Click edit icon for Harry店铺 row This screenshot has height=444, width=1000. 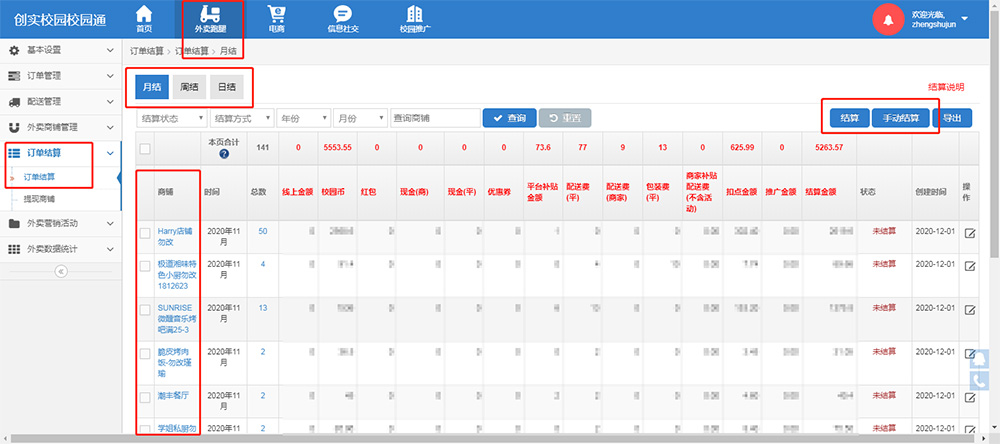[970, 234]
